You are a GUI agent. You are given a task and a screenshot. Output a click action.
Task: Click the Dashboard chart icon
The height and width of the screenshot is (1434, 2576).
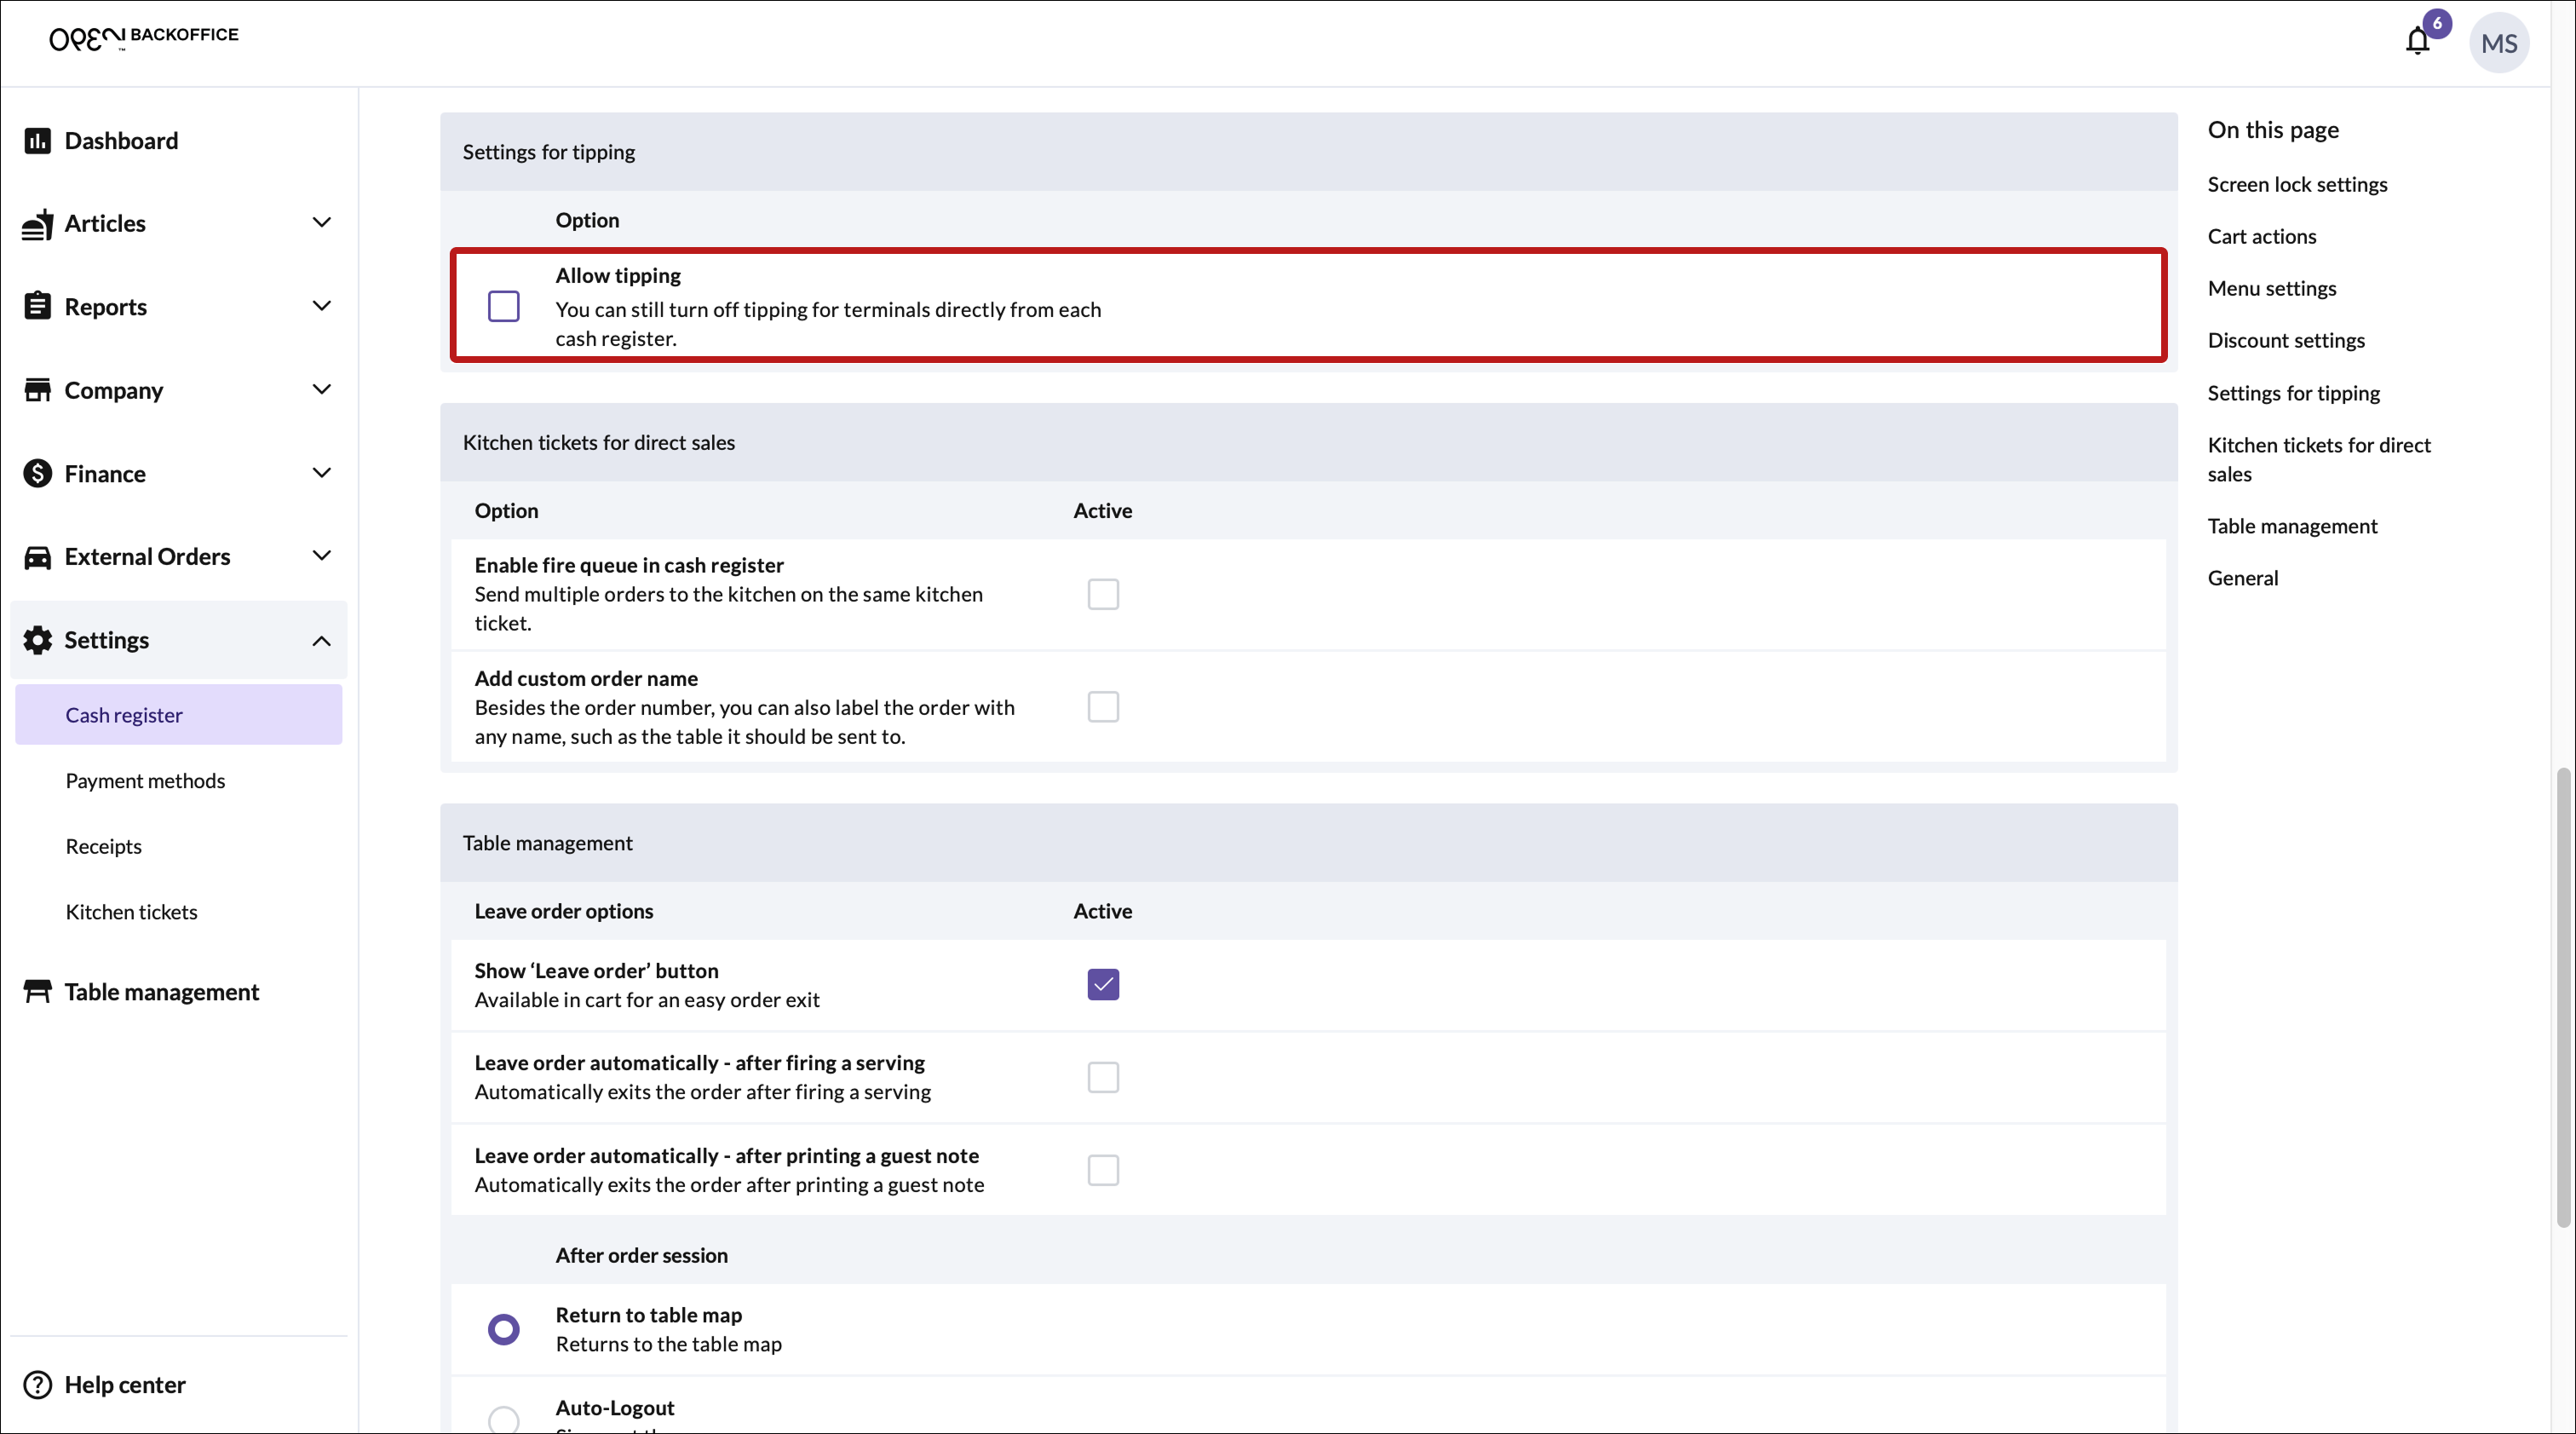37,141
